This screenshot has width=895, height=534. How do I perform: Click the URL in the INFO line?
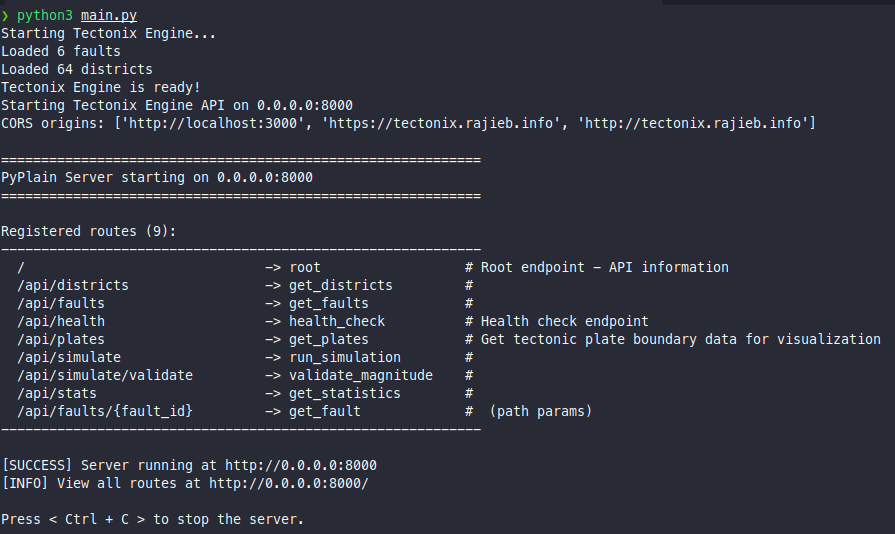pos(289,483)
